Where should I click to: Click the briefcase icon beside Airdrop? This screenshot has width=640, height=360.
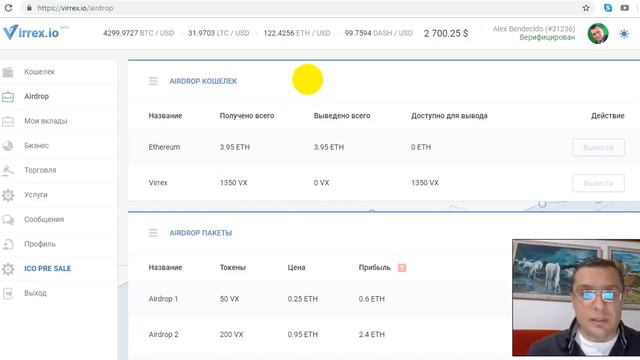[8, 97]
